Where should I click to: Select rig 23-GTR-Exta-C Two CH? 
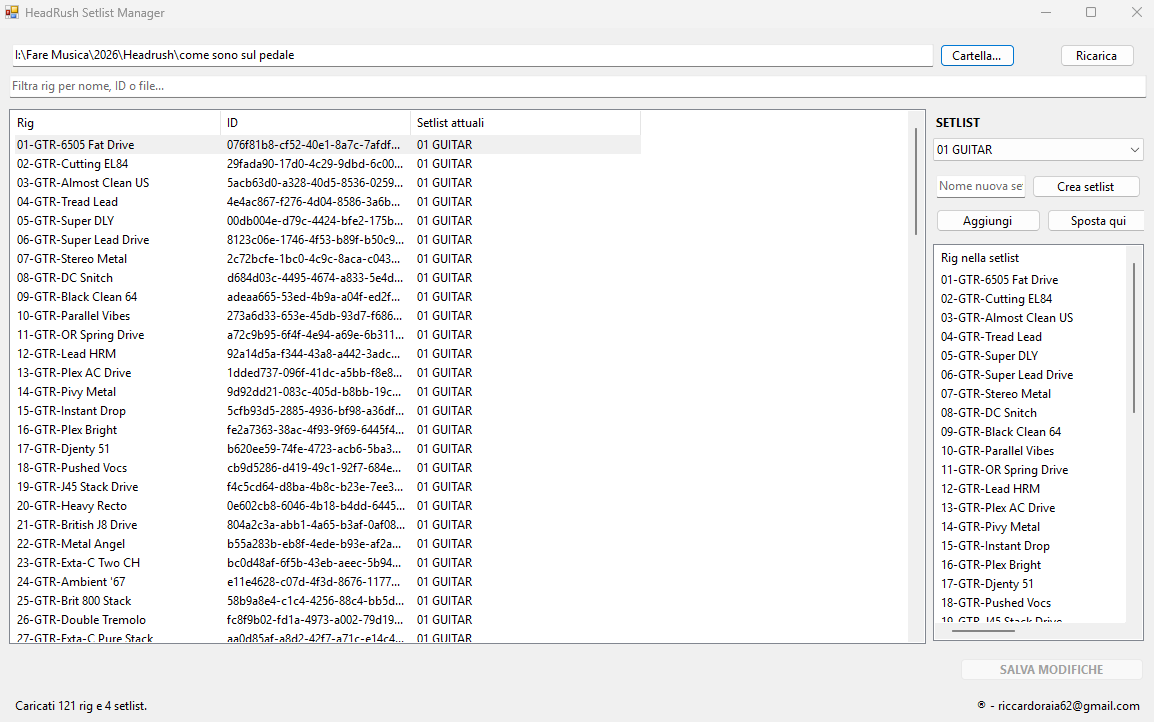pos(79,563)
